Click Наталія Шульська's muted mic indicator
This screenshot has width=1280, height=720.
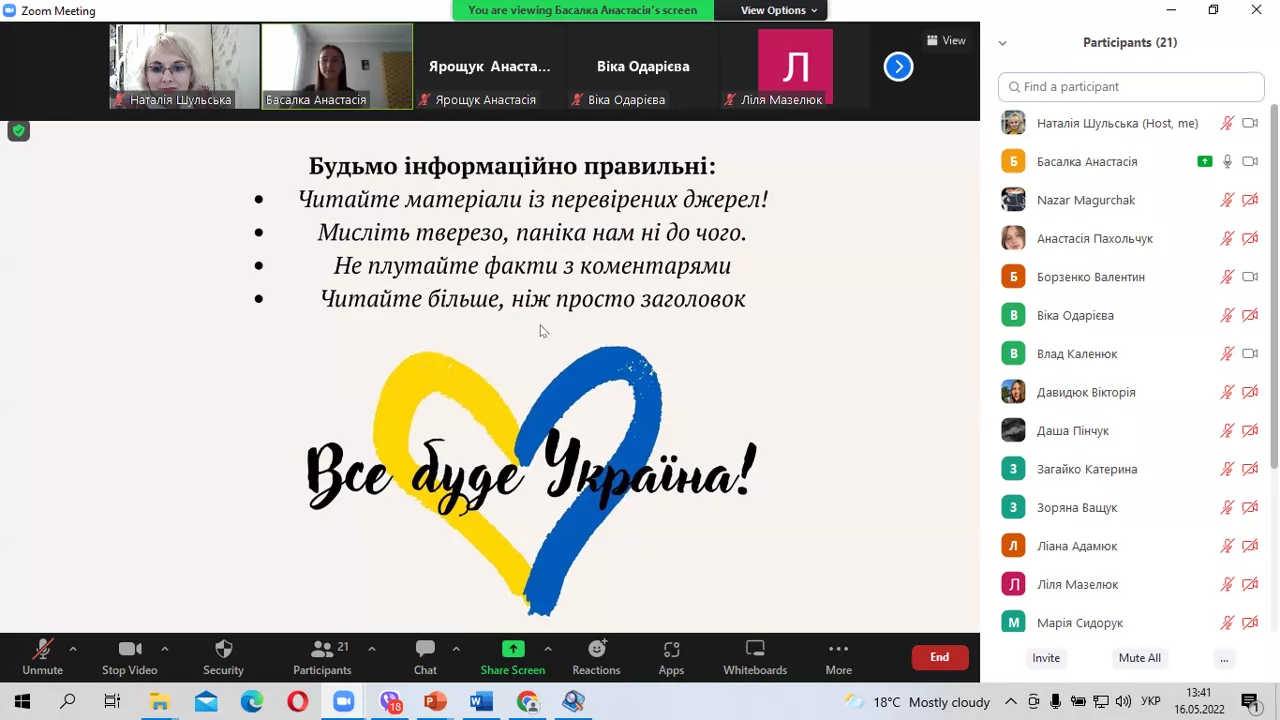[x=1227, y=123]
